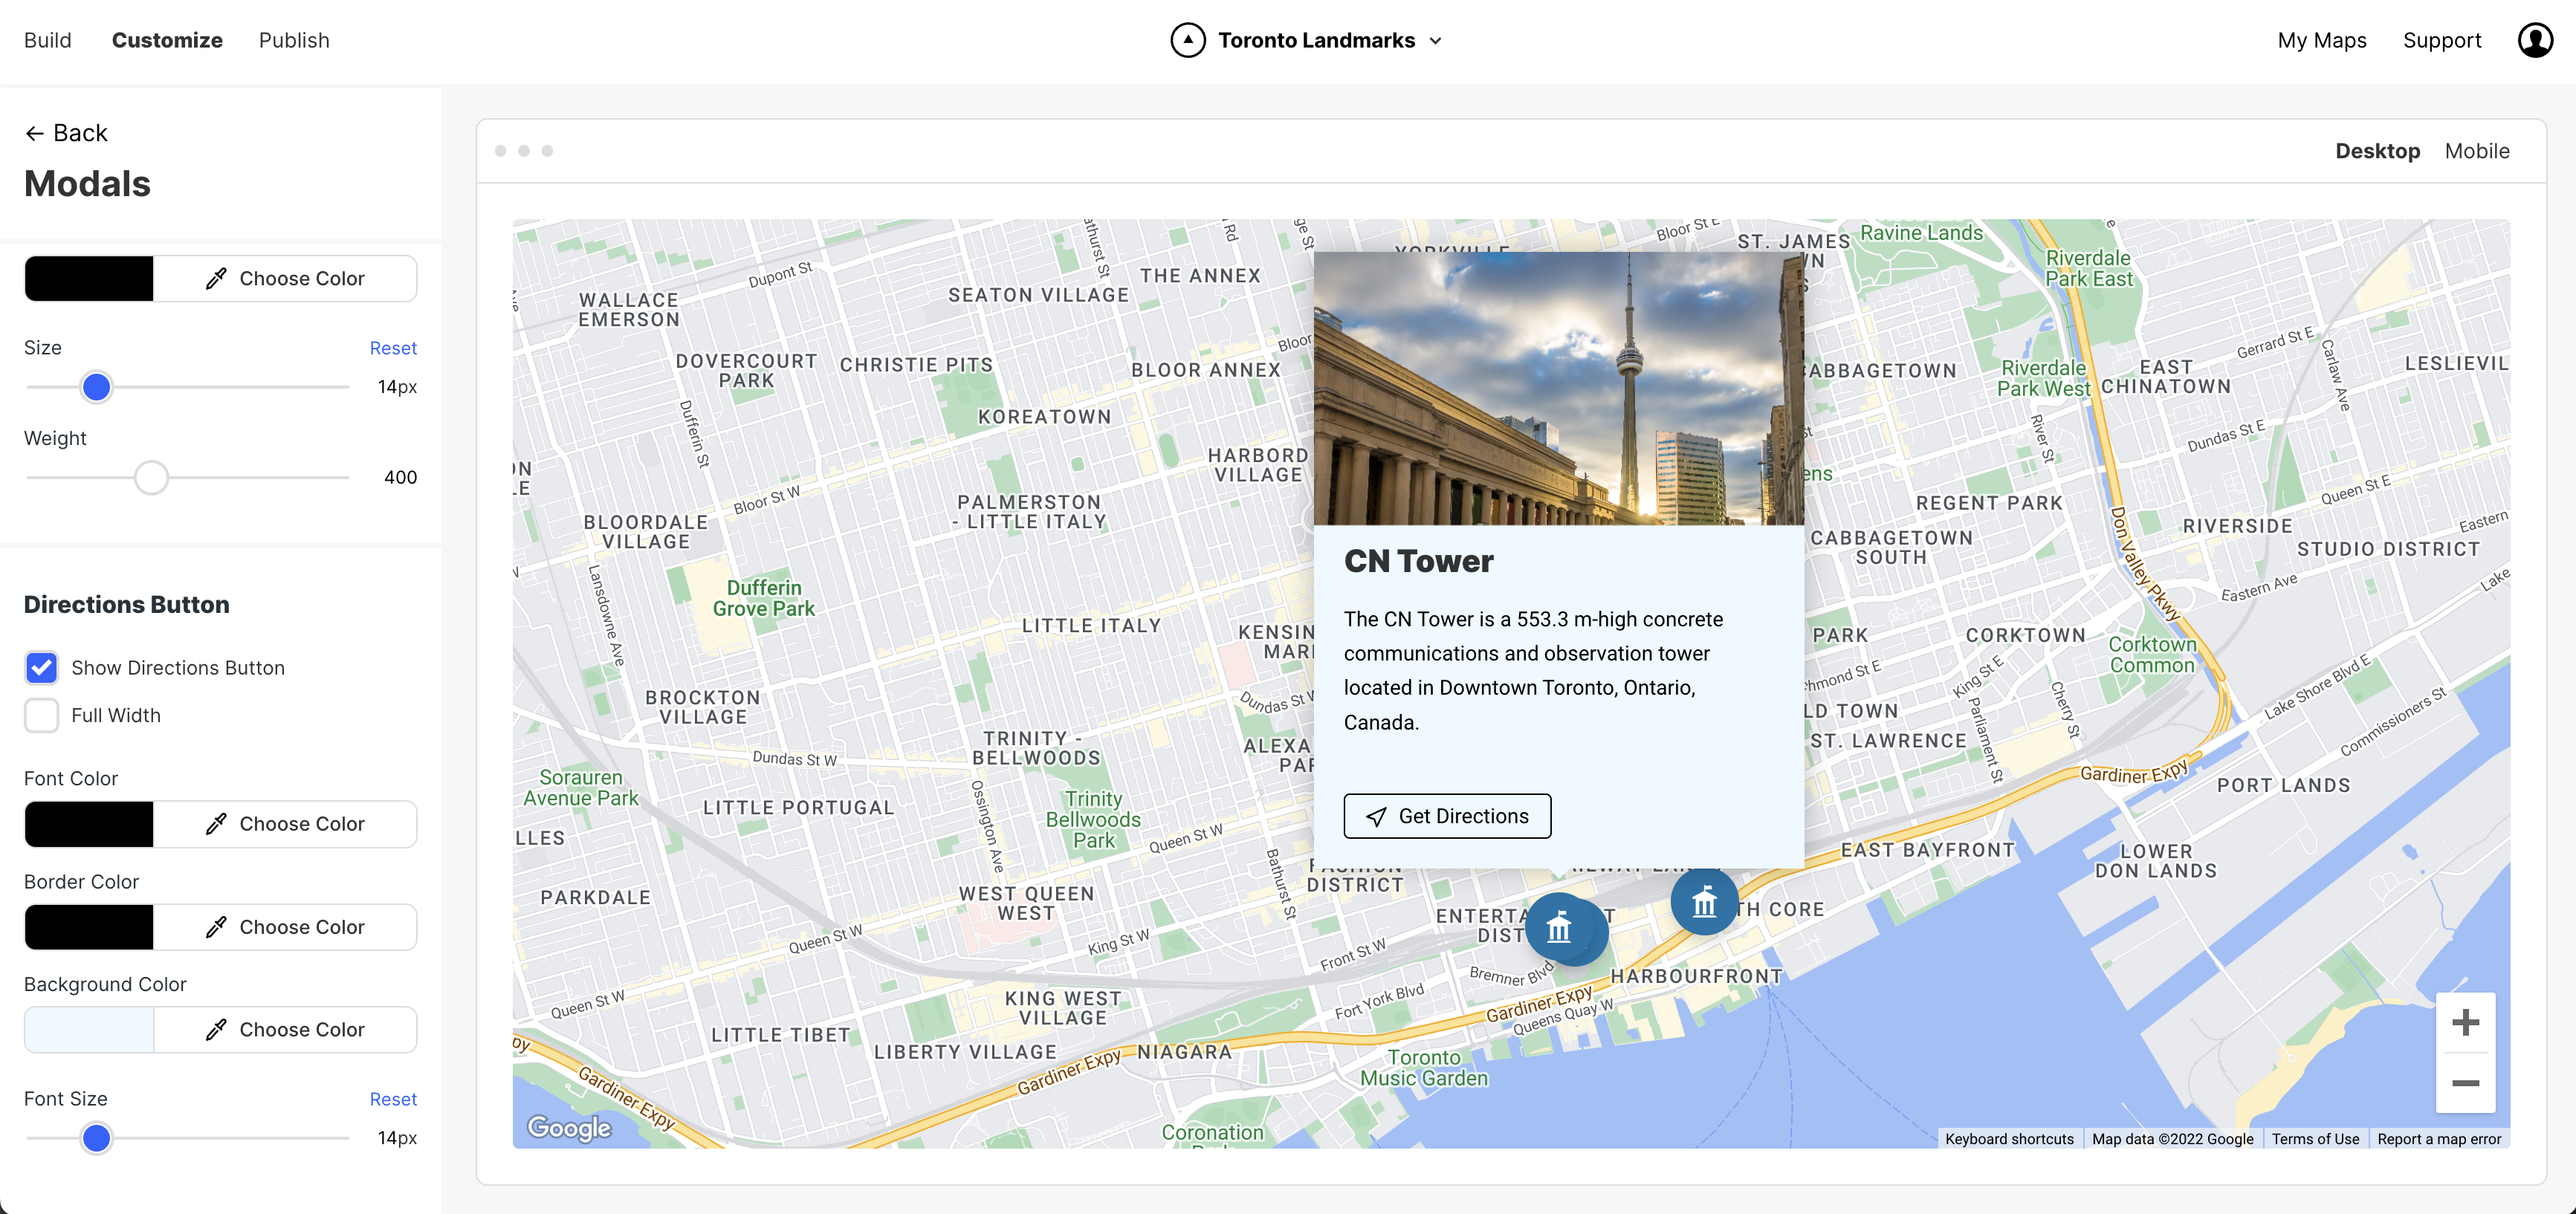Click the Toronto Music Garden map label
2576x1214 pixels.
1424,1068
